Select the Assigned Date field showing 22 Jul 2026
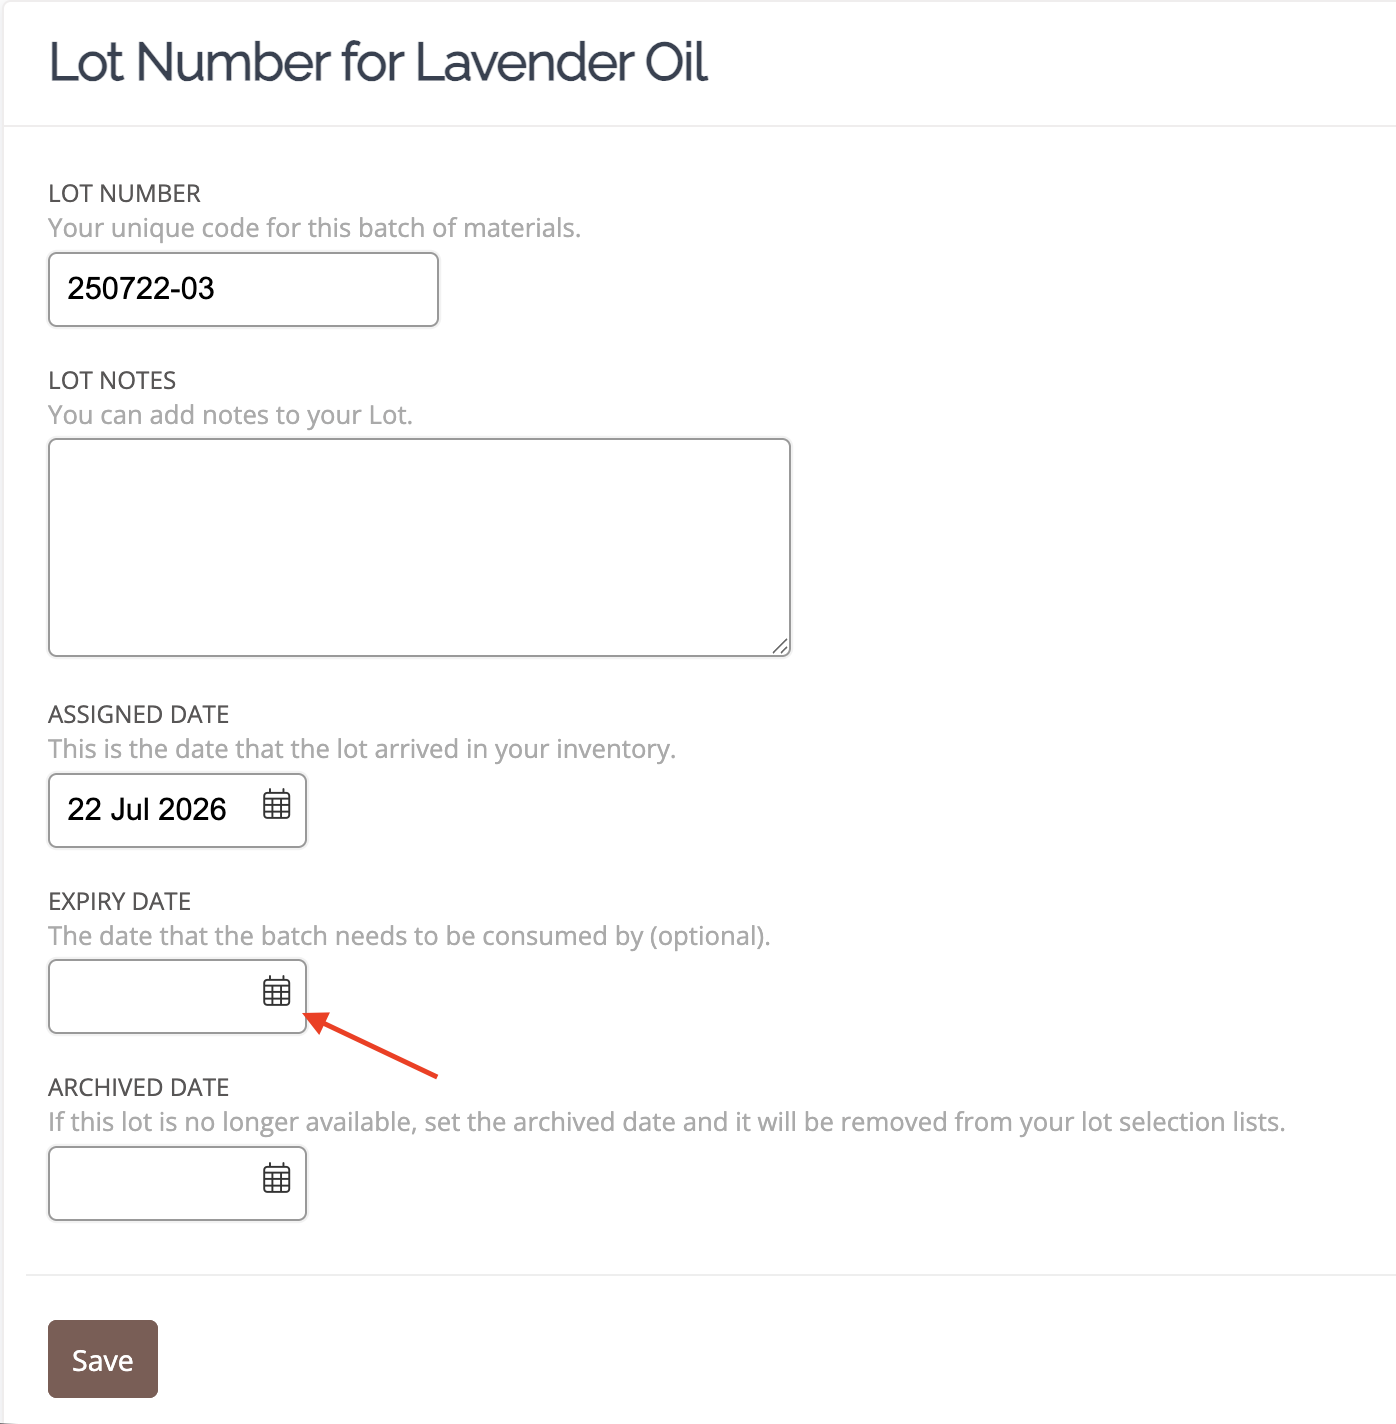This screenshot has width=1396, height=1424. click(x=177, y=810)
